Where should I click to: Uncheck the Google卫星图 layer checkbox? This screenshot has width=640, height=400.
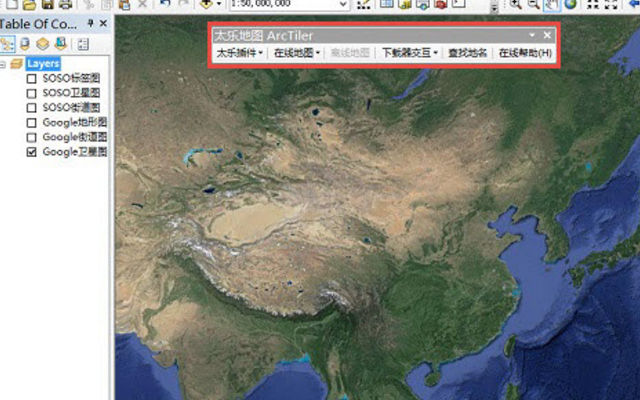[31, 152]
